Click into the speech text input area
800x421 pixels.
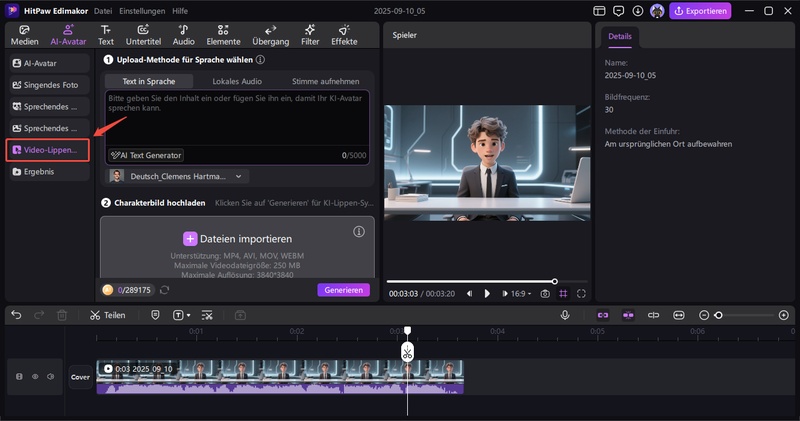point(237,118)
